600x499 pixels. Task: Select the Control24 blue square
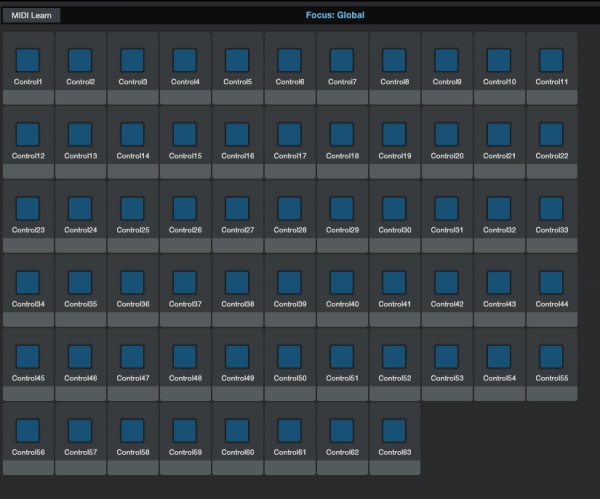click(80, 209)
